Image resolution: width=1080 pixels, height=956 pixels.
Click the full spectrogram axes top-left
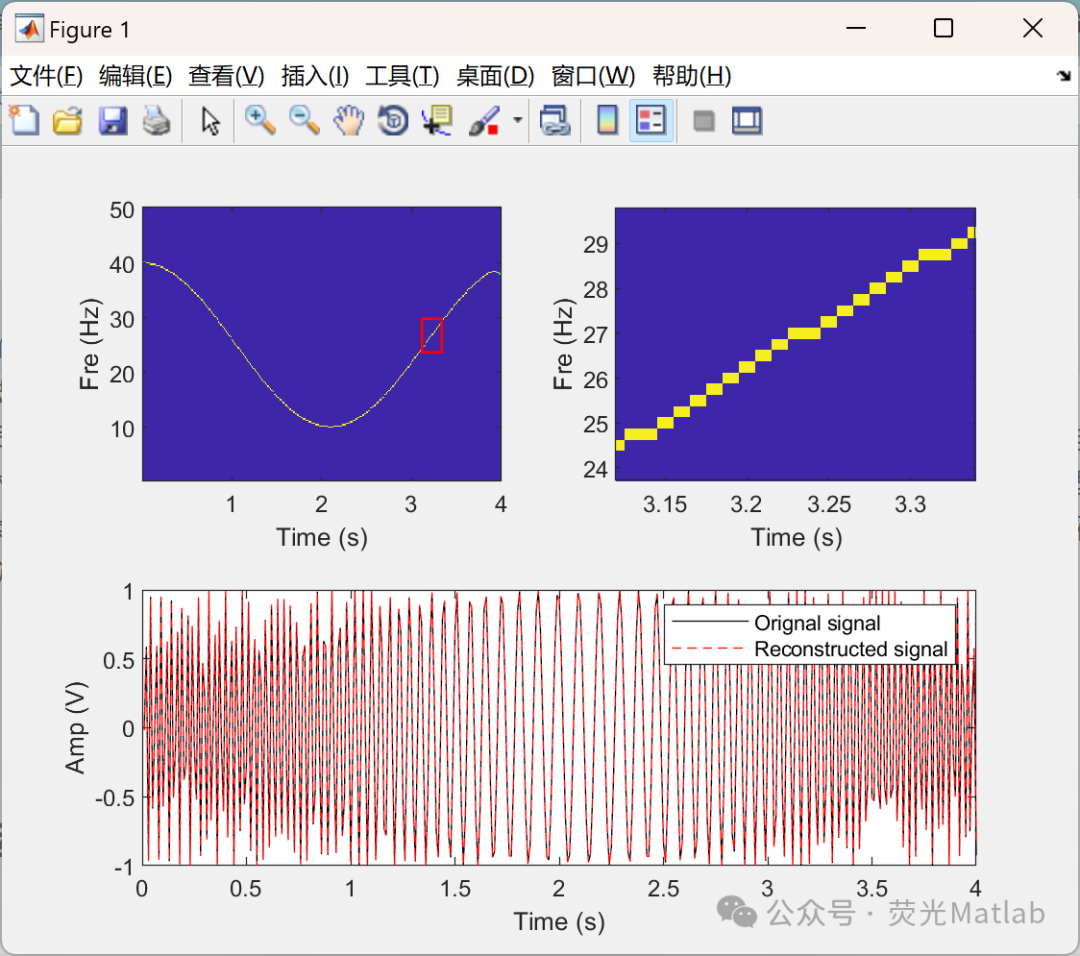[322, 344]
